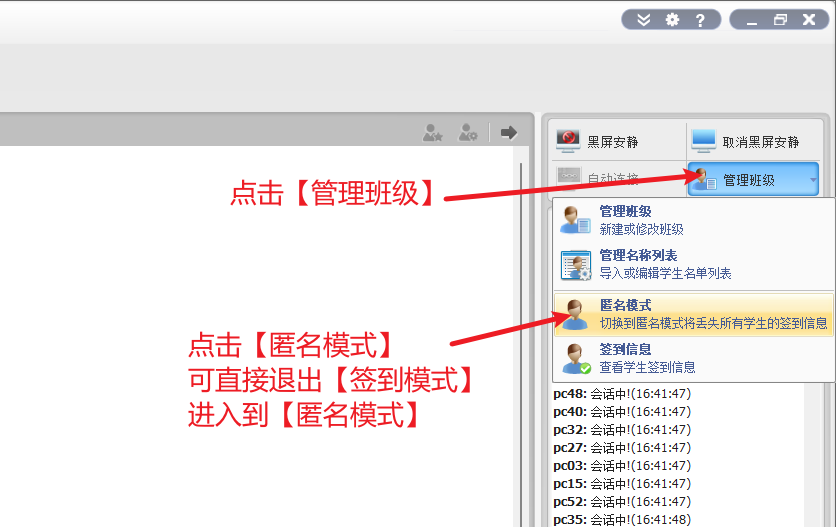Click the right arrow icon in panel header
The width and height of the screenshot is (836, 527).
click(509, 132)
